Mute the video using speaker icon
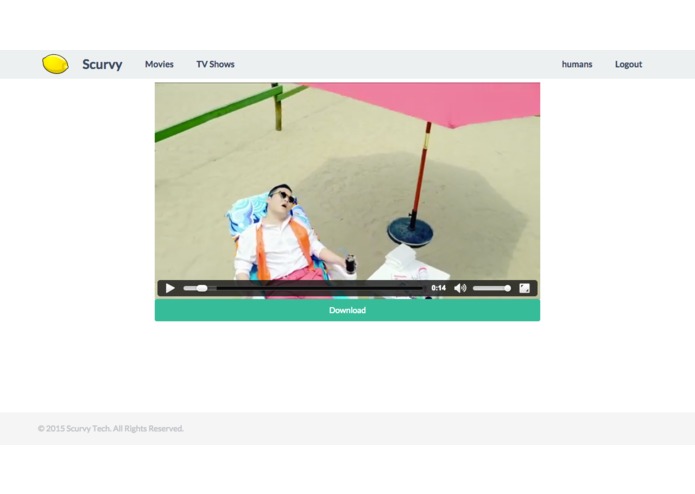The image size is (695, 494). (x=460, y=288)
